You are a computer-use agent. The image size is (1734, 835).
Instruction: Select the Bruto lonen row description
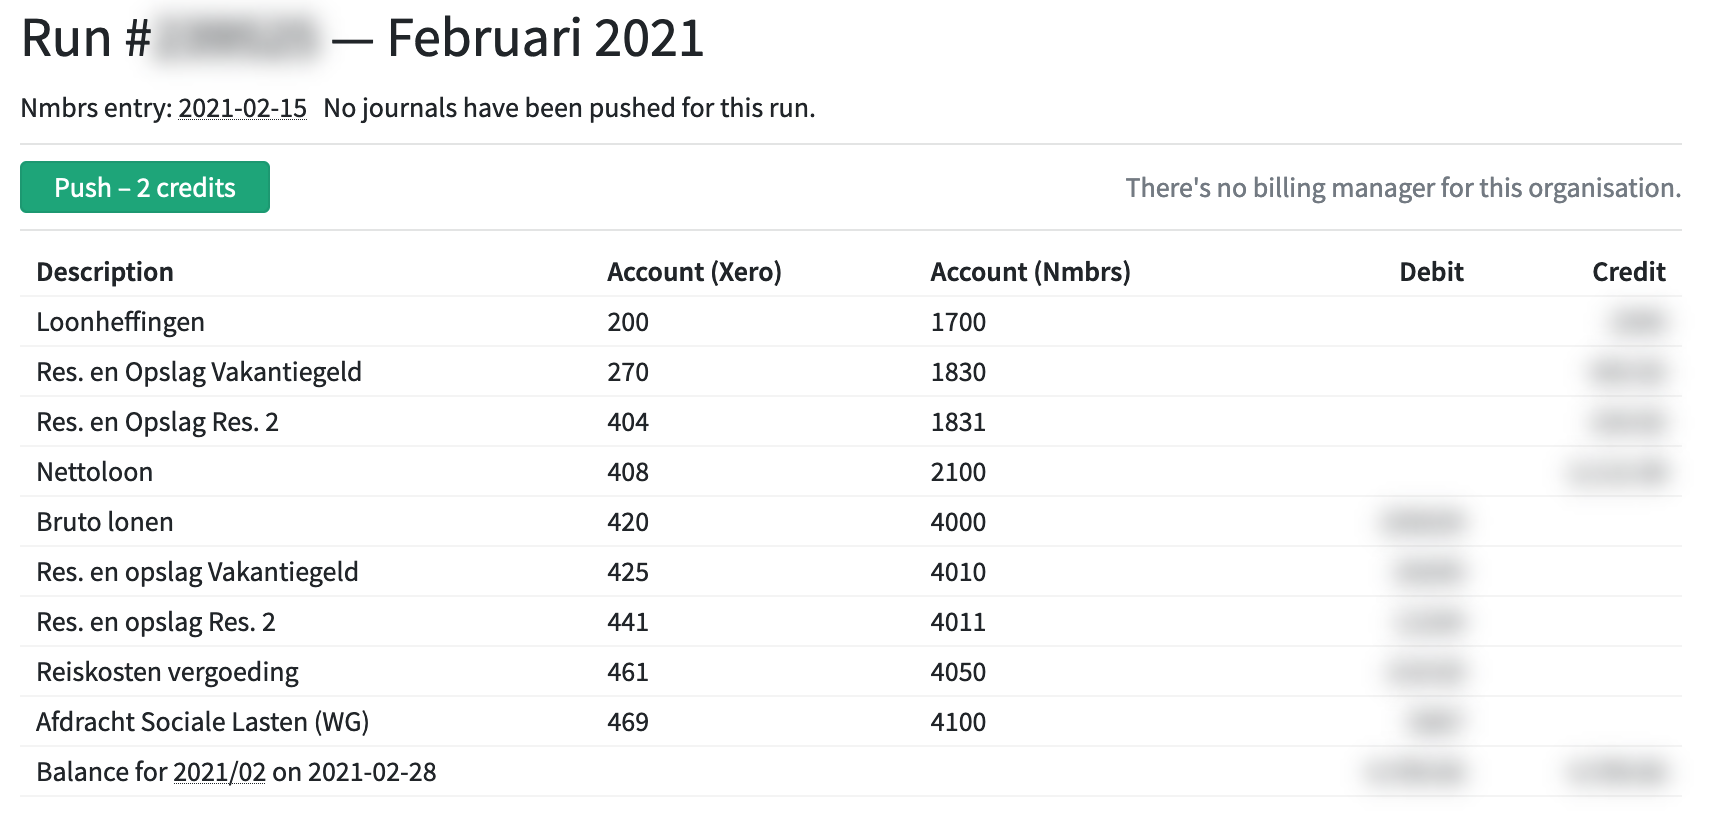(105, 522)
